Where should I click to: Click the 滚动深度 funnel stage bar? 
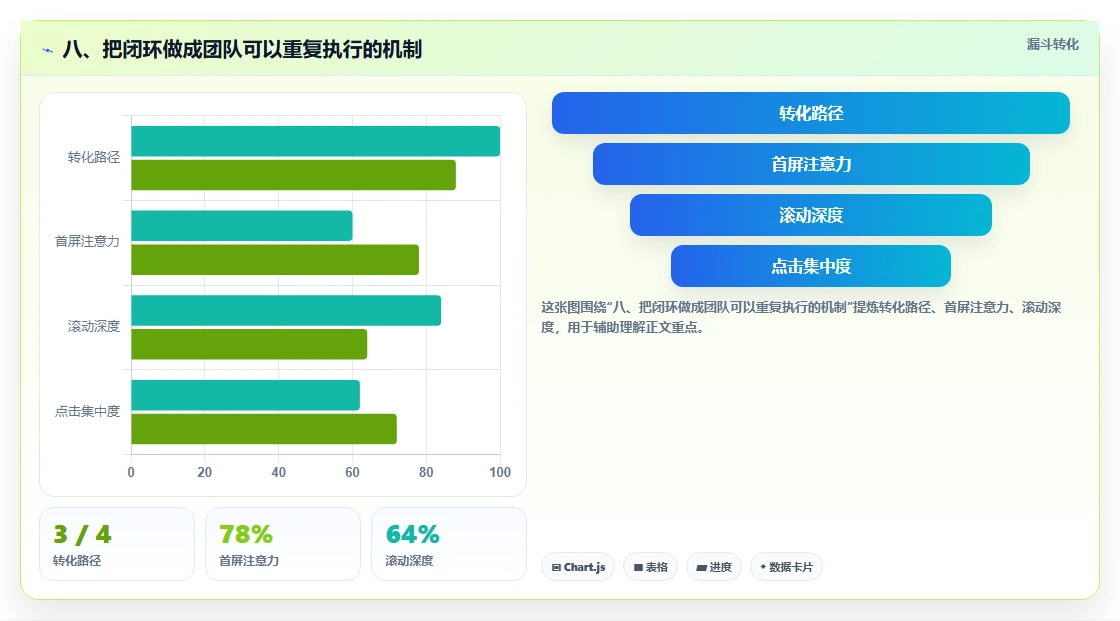click(x=811, y=215)
